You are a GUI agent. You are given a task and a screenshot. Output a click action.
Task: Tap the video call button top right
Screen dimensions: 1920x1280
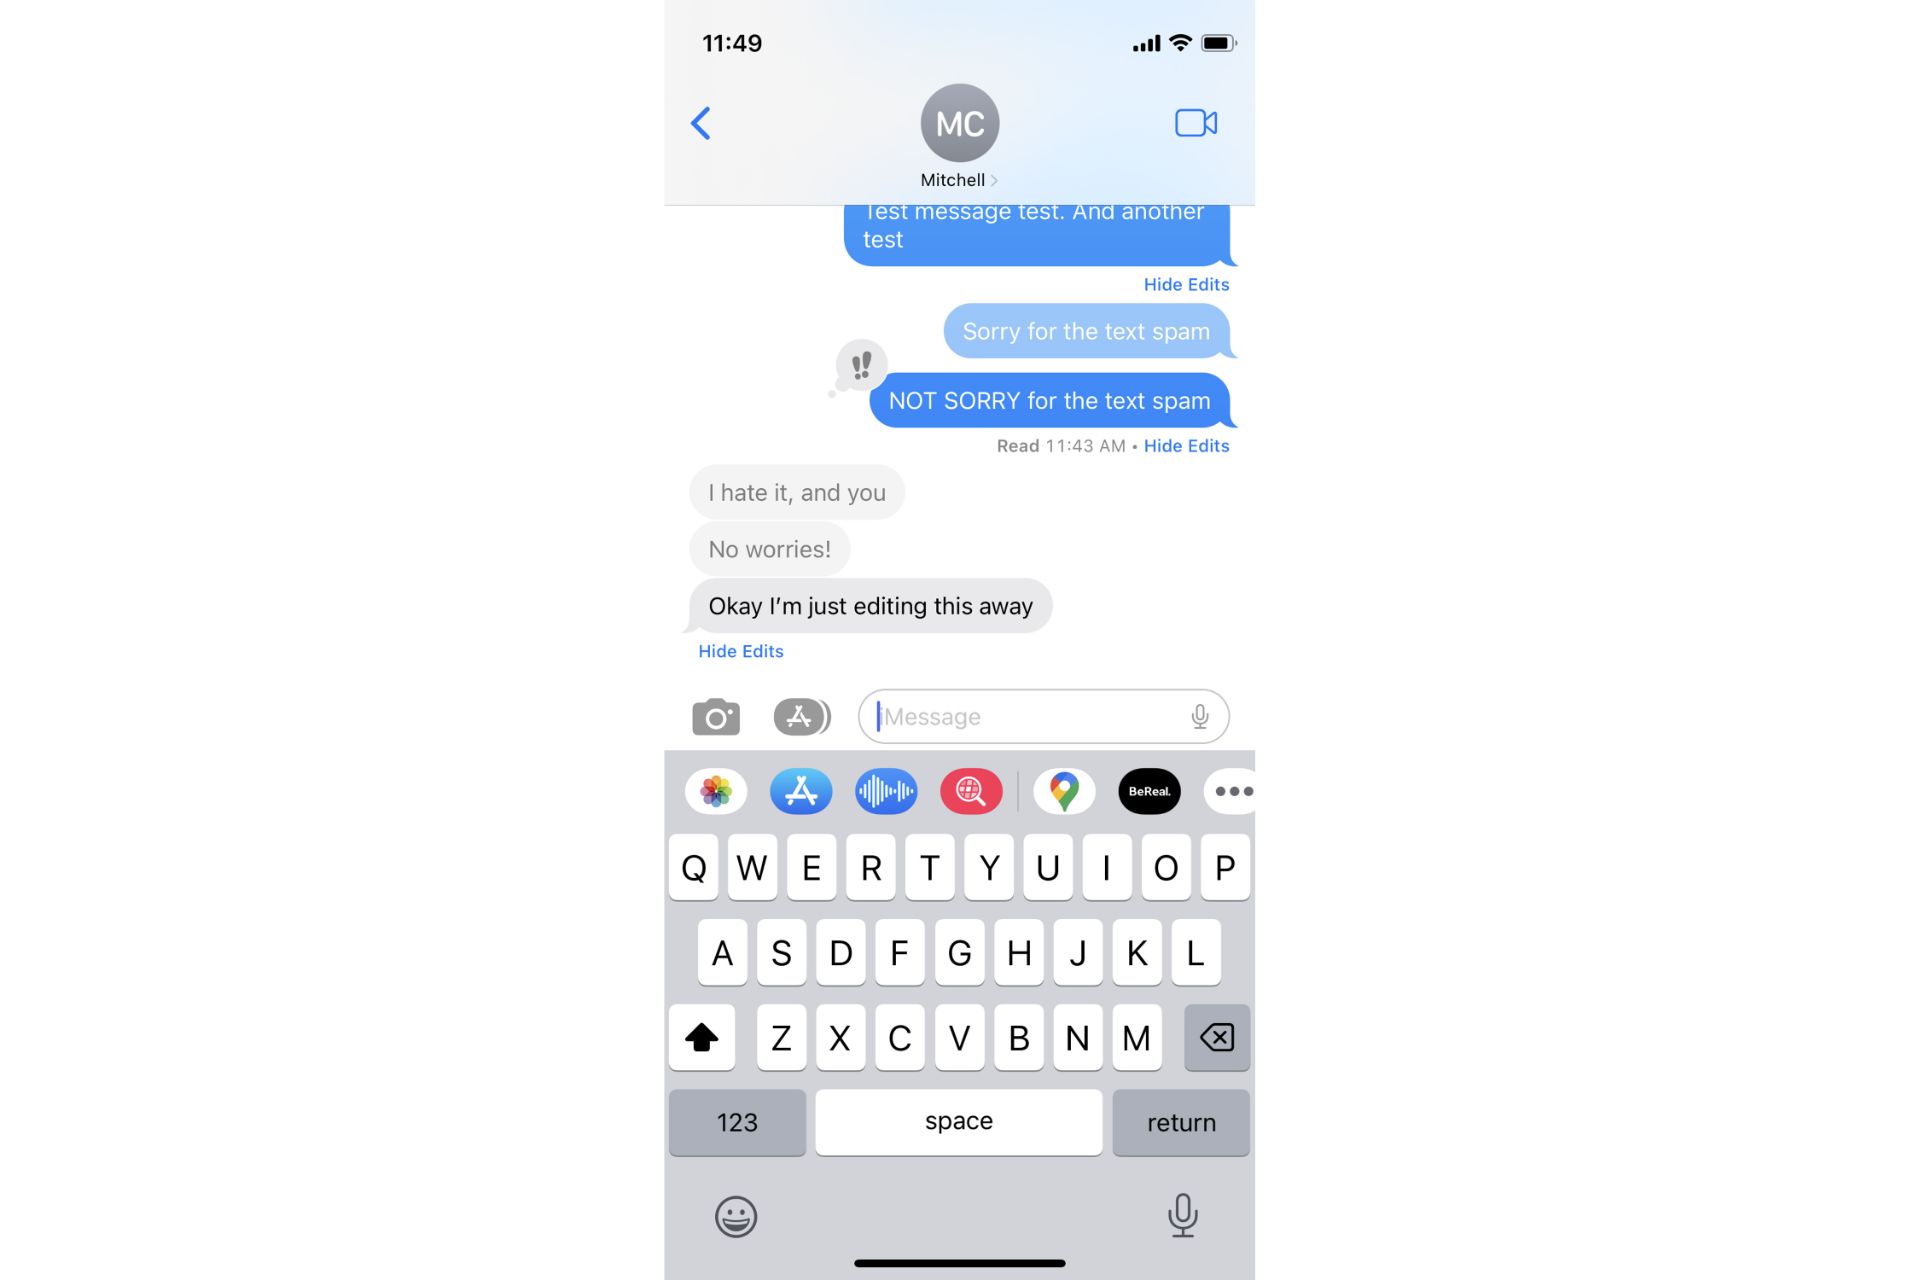pyautogui.click(x=1196, y=123)
